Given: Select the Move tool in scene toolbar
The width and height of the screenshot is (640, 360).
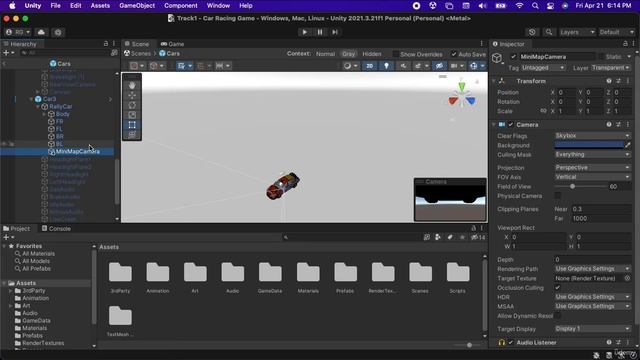Looking at the screenshot, I should (x=132, y=95).
